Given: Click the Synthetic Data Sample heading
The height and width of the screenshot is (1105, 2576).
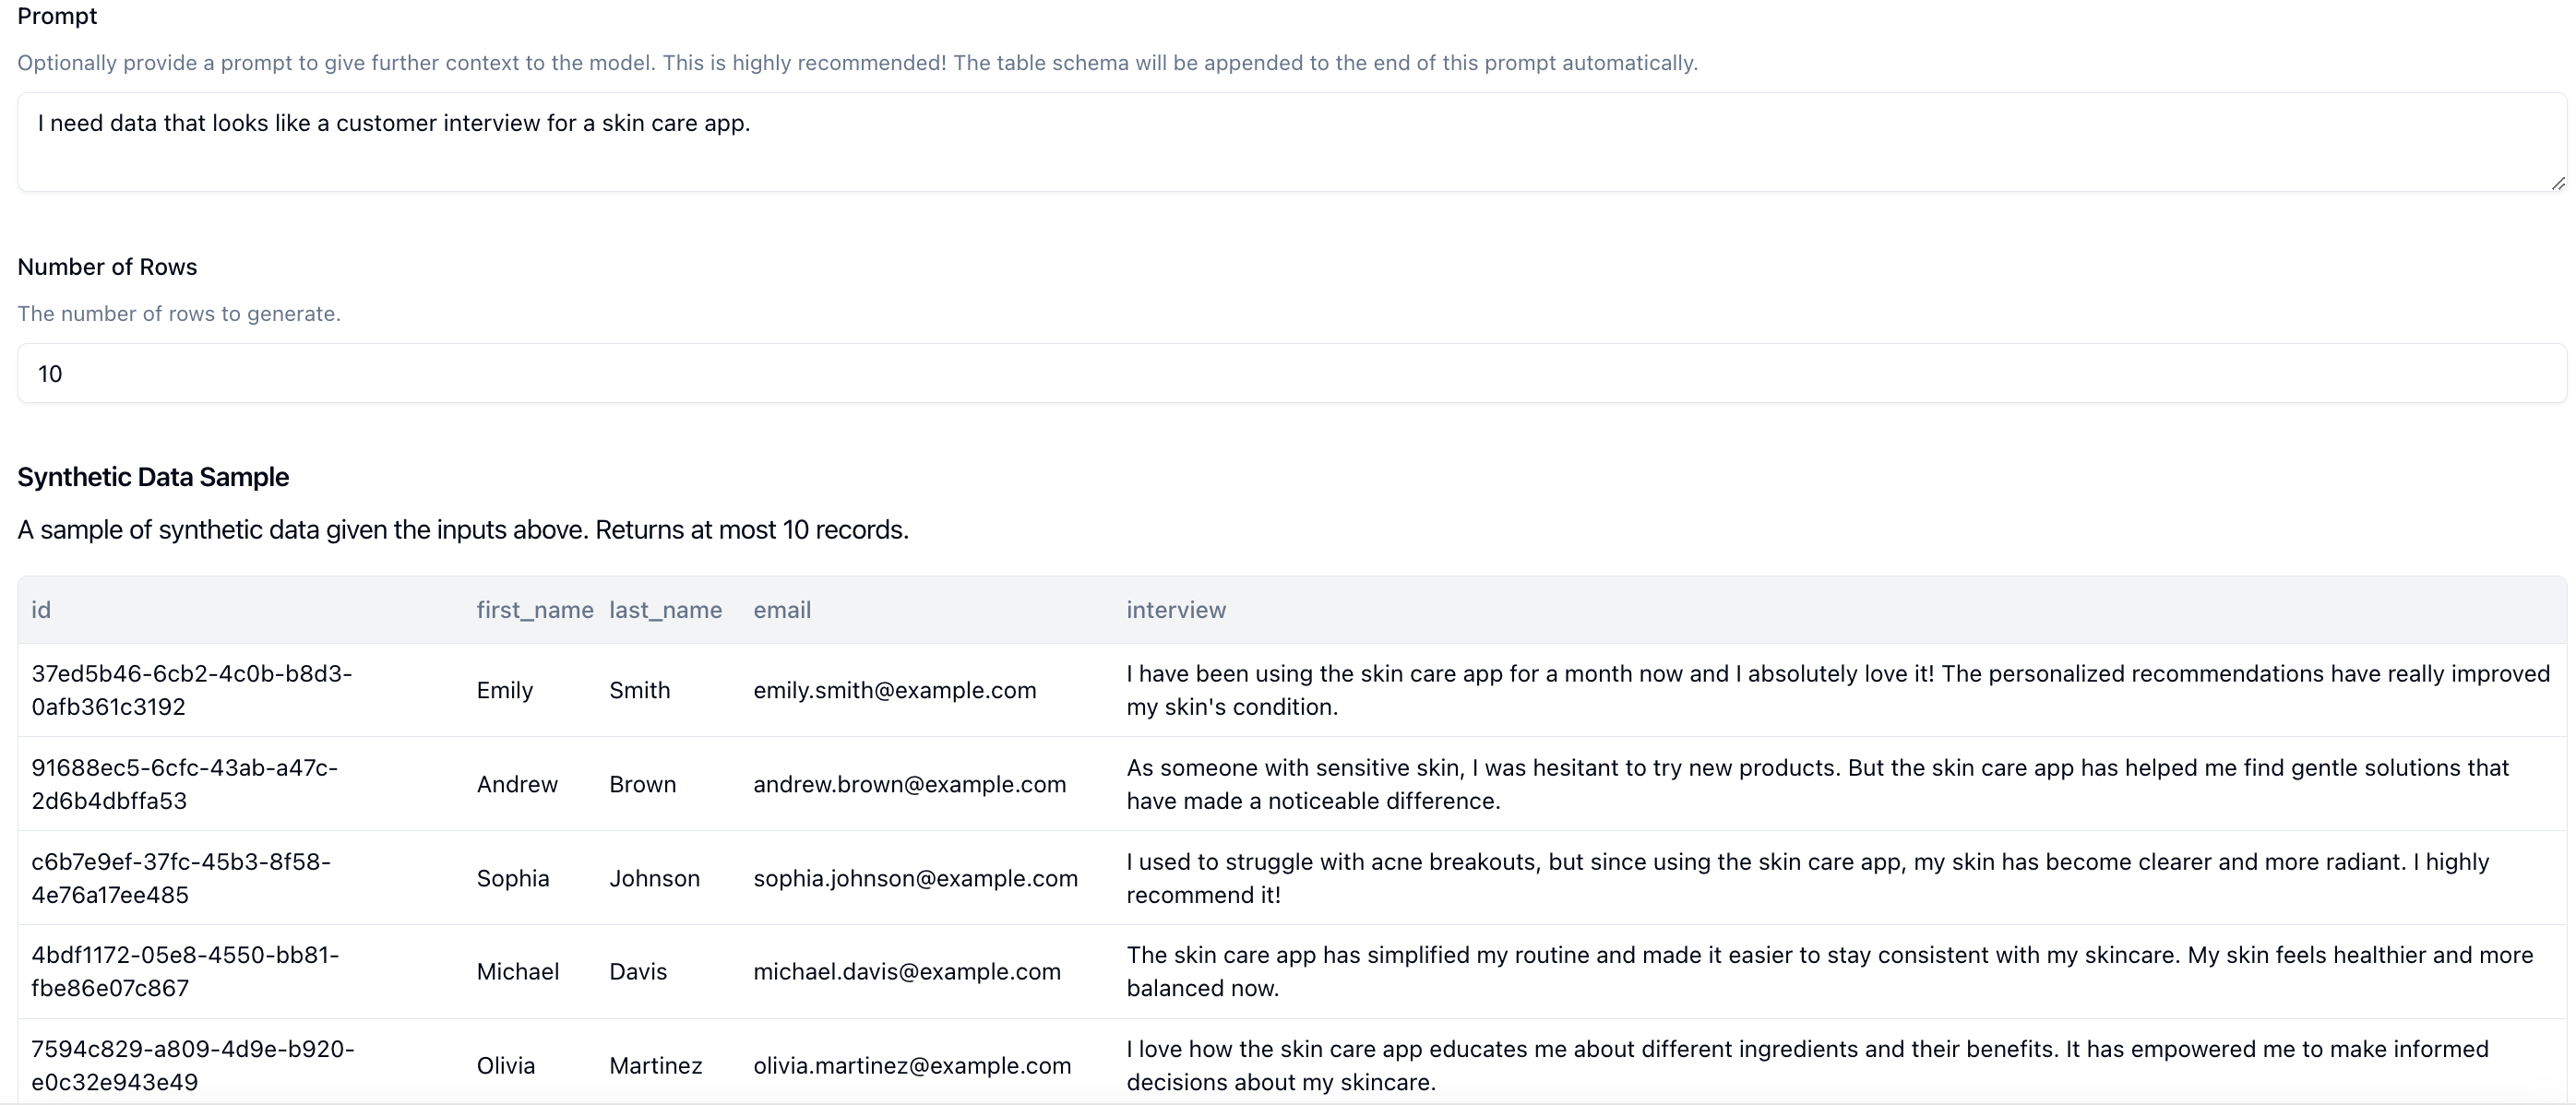Looking at the screenshot, I should coord(153,477).
